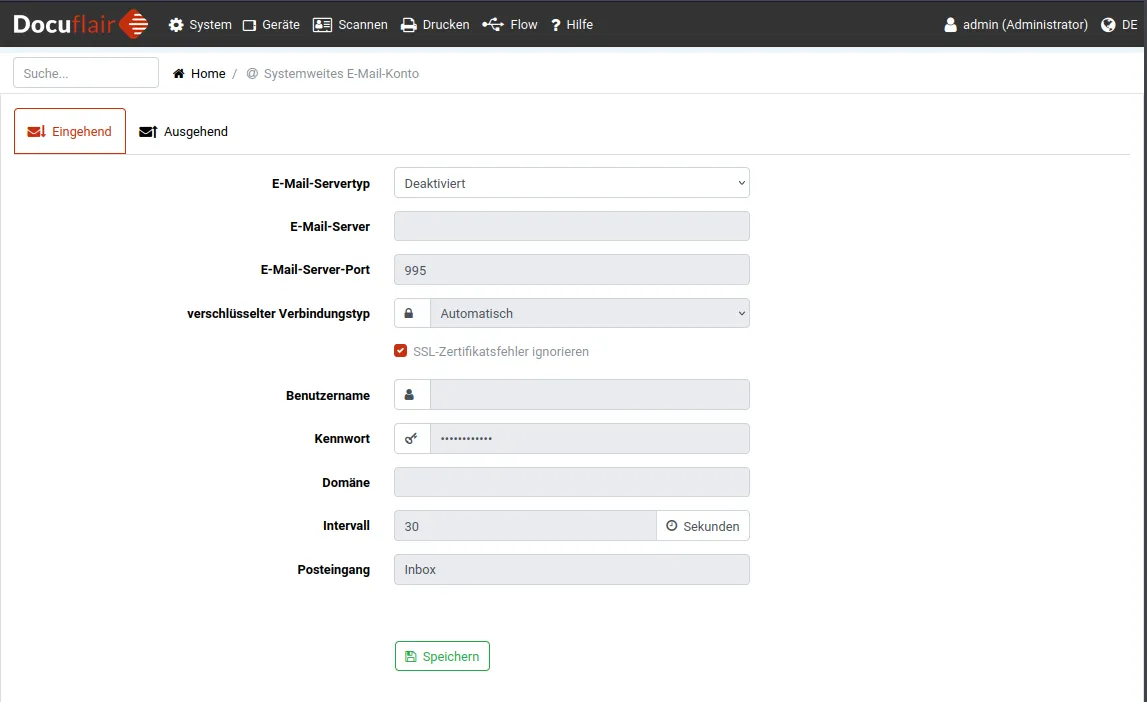The image size is (1147, 702).
Task: Click the lock icon beside Verbindungstyp
Action: pyautogui.click(x=409, y=313)
